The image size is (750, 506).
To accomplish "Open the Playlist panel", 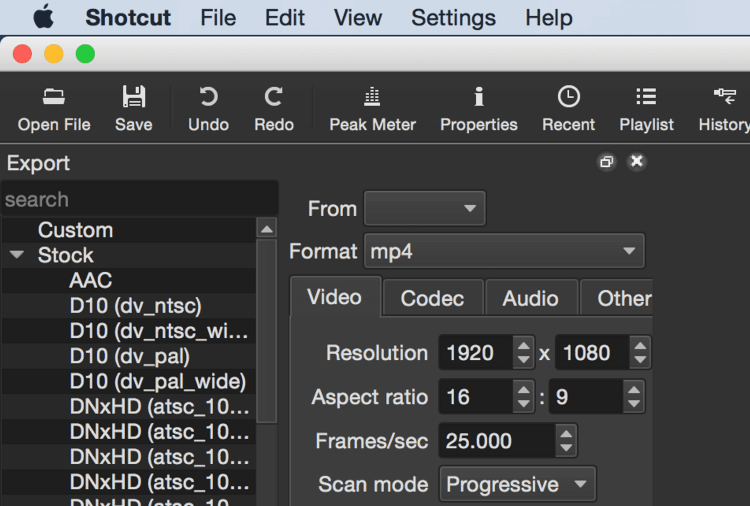I will click(x=646, y=109).
